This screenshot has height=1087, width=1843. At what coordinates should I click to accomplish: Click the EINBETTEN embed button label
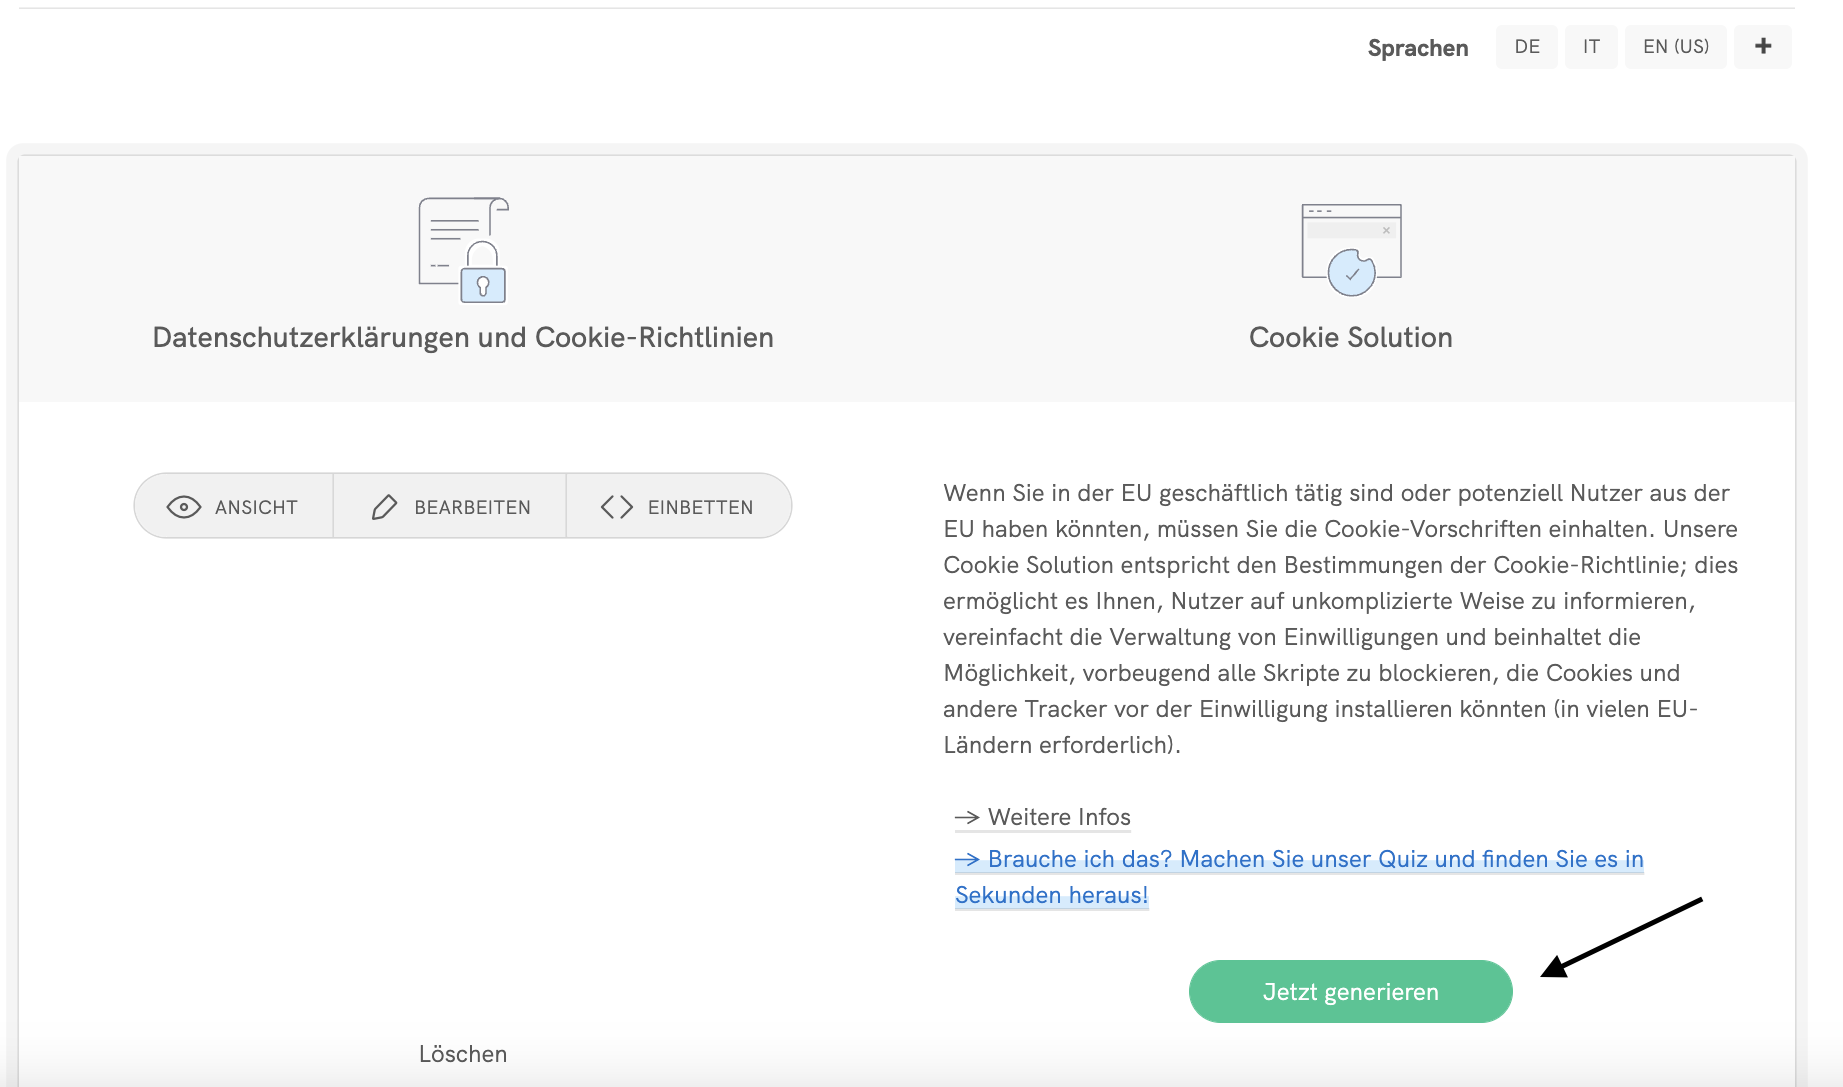click(x=700, y=507)
